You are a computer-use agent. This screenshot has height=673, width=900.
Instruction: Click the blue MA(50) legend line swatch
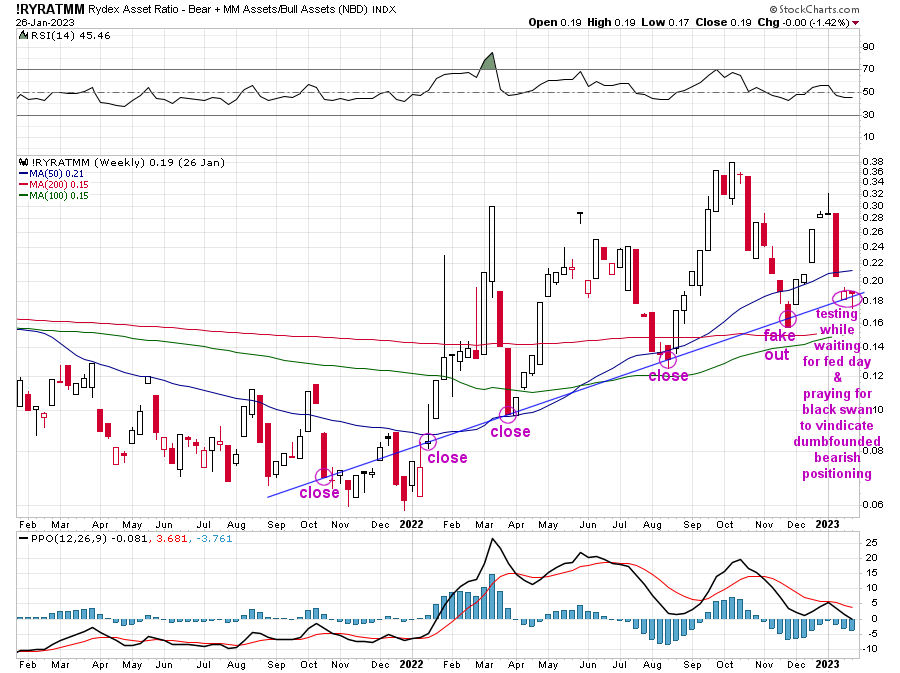(24, 173)
